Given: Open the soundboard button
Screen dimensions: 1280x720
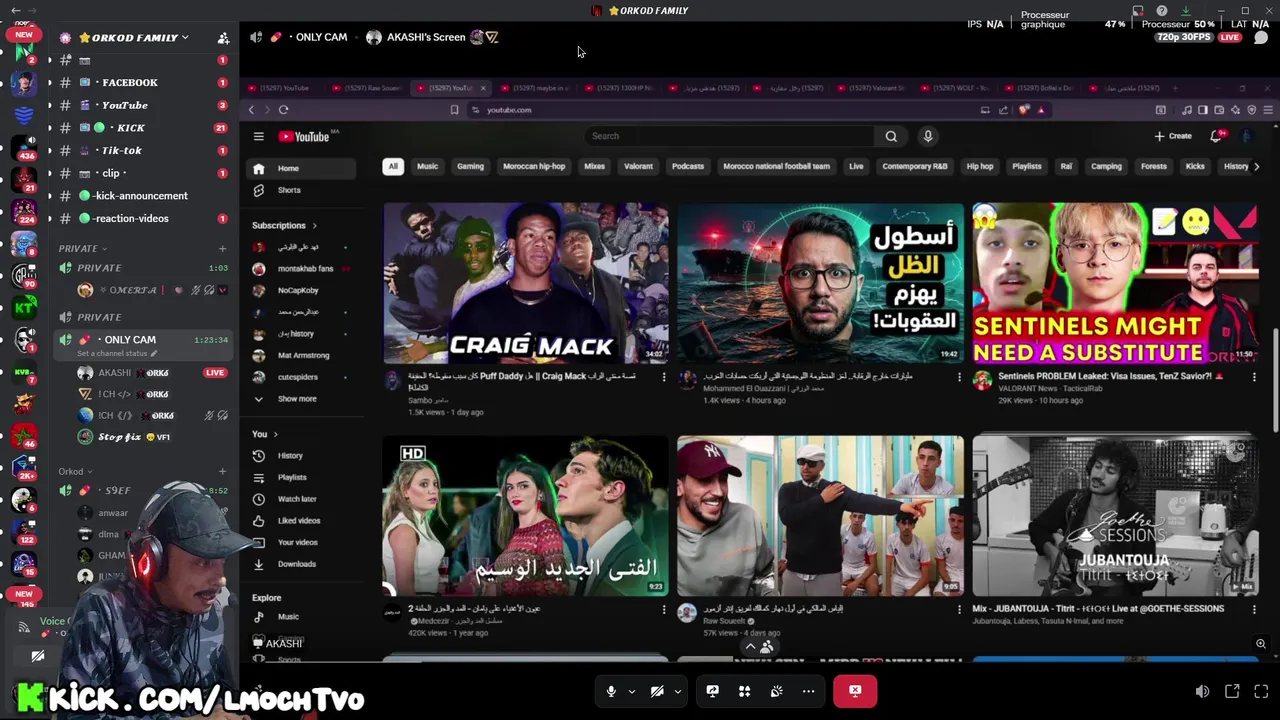Looking at the screenshot, I should pos(776,691).
